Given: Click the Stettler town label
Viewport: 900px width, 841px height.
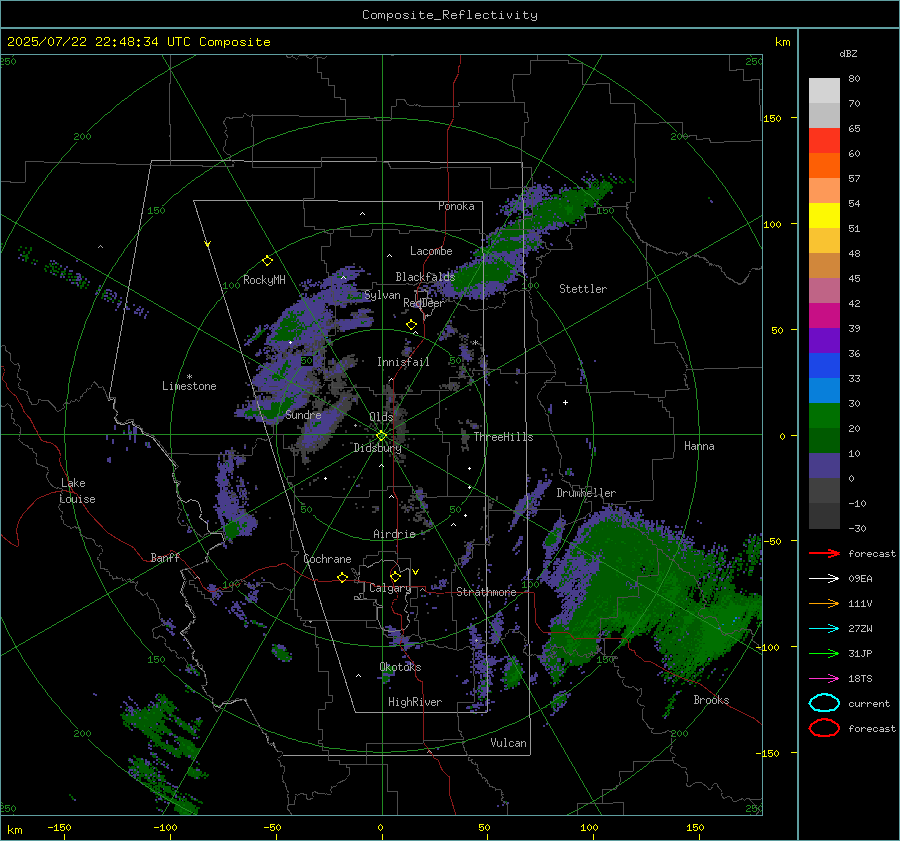Looking at the screenshot, I should (583, 289).
